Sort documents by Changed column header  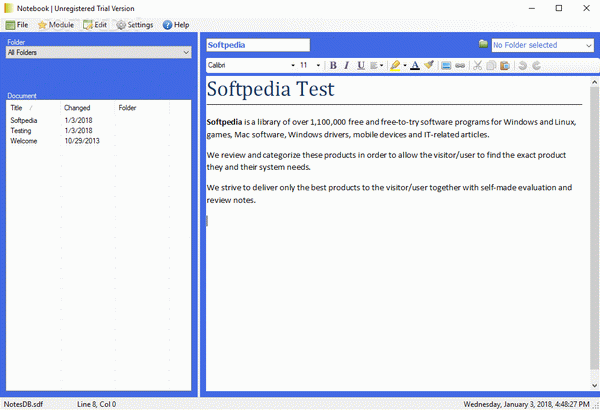tap(87, 108)
